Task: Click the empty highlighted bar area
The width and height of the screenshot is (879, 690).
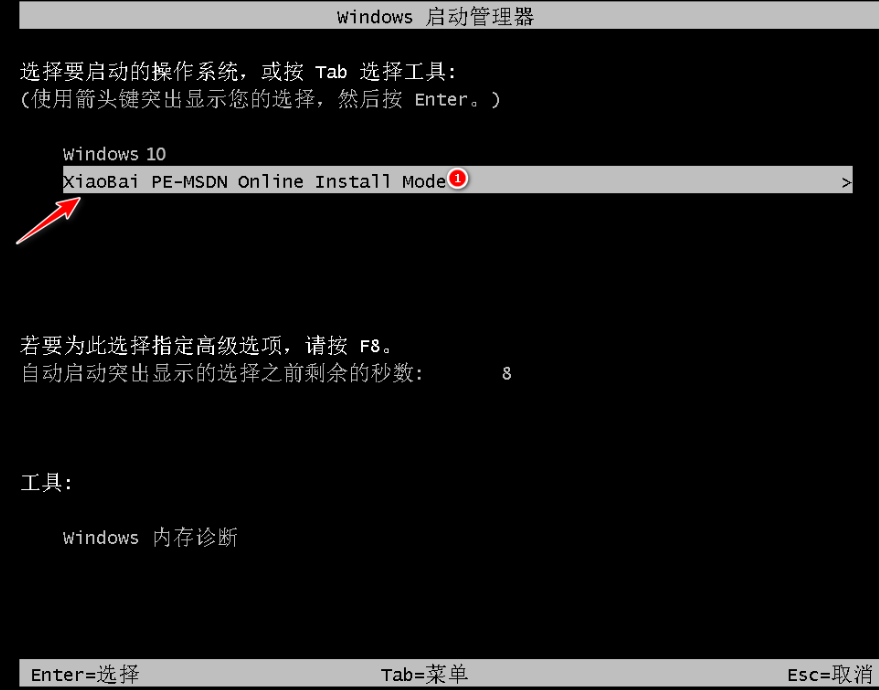Action: (653, 179)
